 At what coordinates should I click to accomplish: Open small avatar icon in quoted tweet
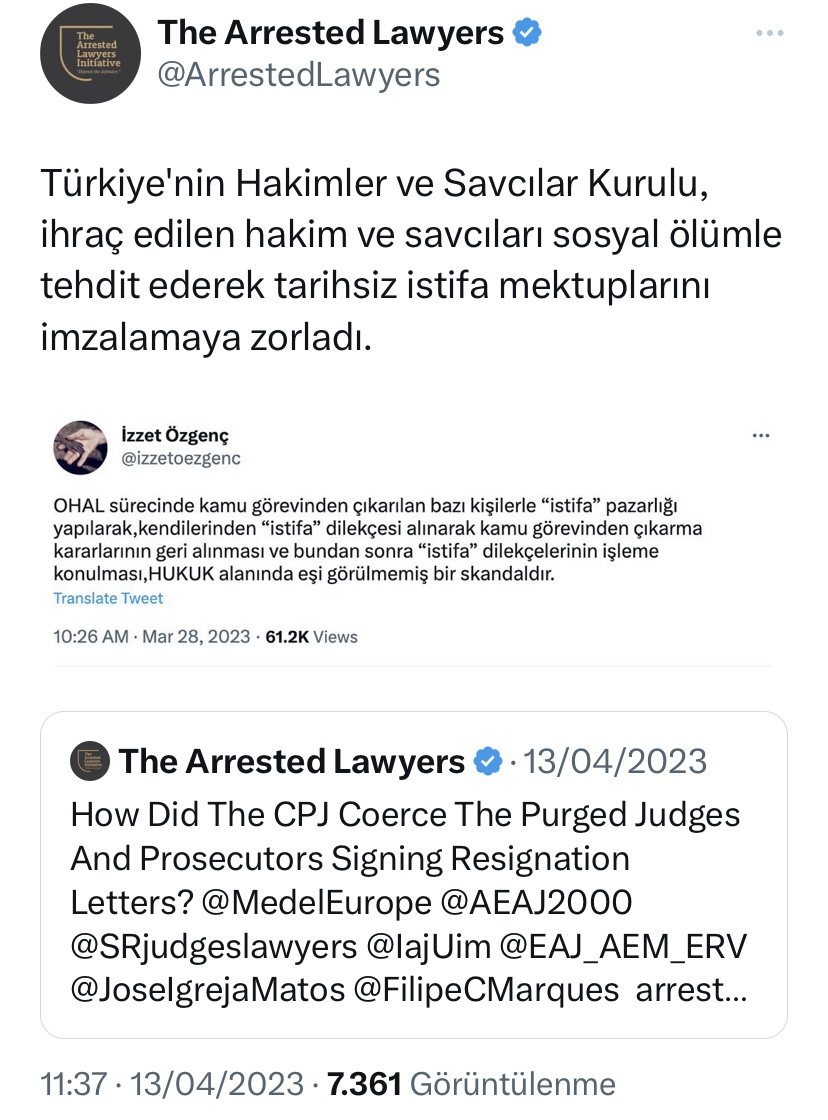point(90,761)
